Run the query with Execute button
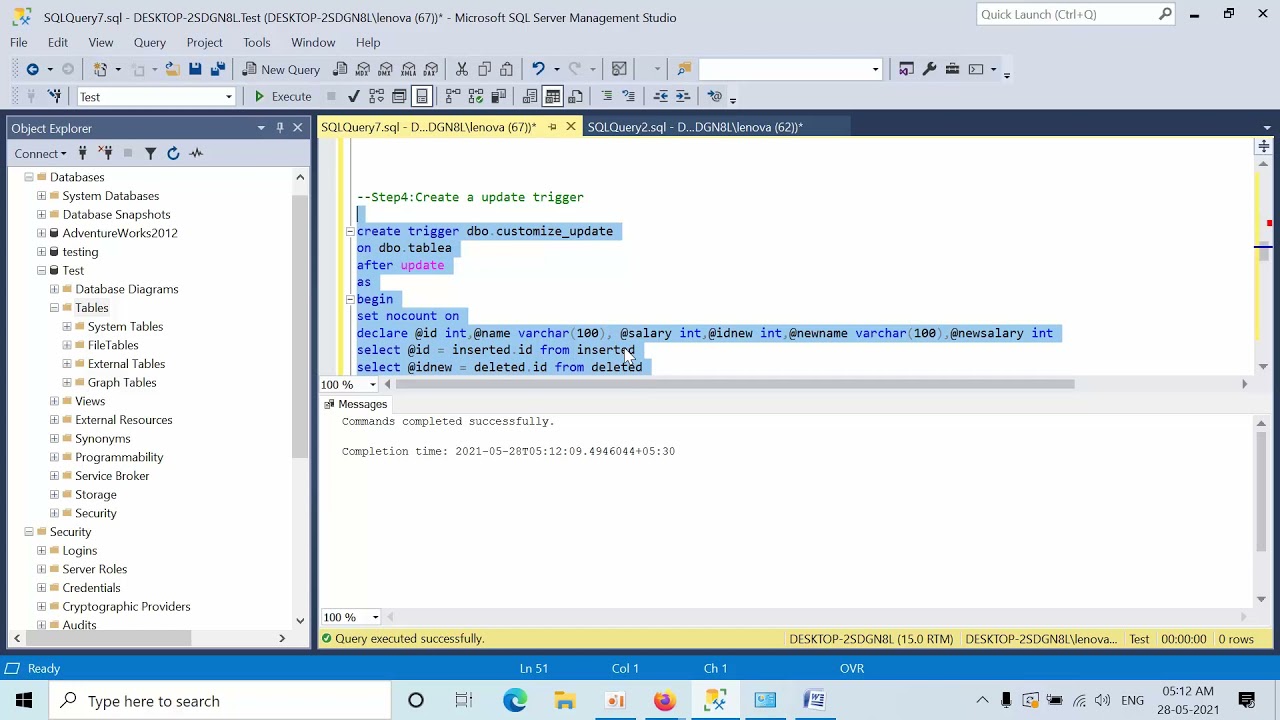 282,96
